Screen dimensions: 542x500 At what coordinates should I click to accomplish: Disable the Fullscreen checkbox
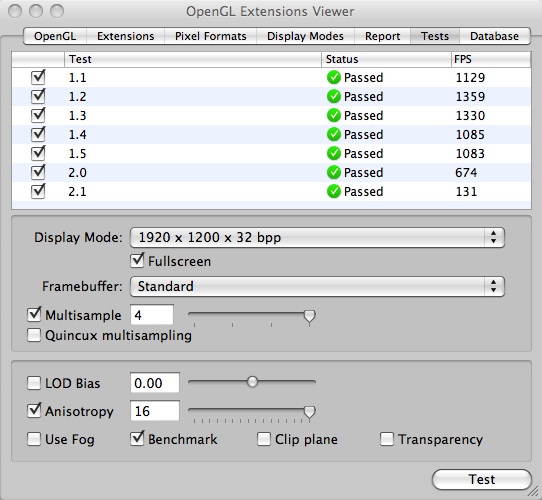[x=137, y=261]
